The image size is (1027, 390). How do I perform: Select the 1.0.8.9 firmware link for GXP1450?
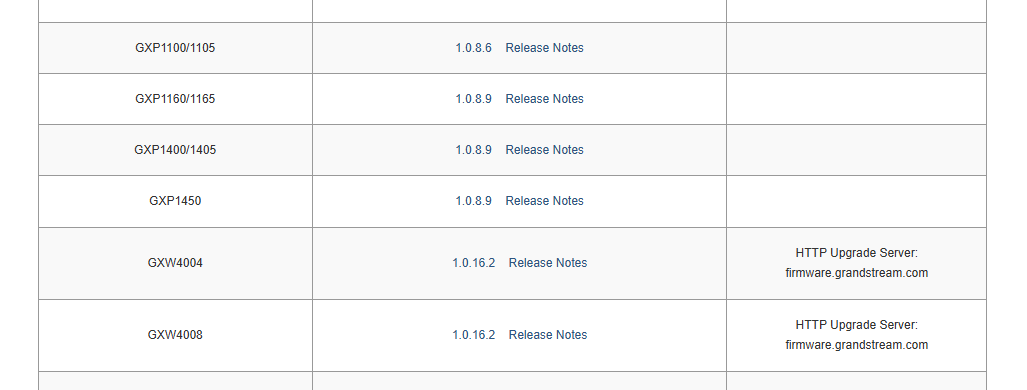(474, 201)
